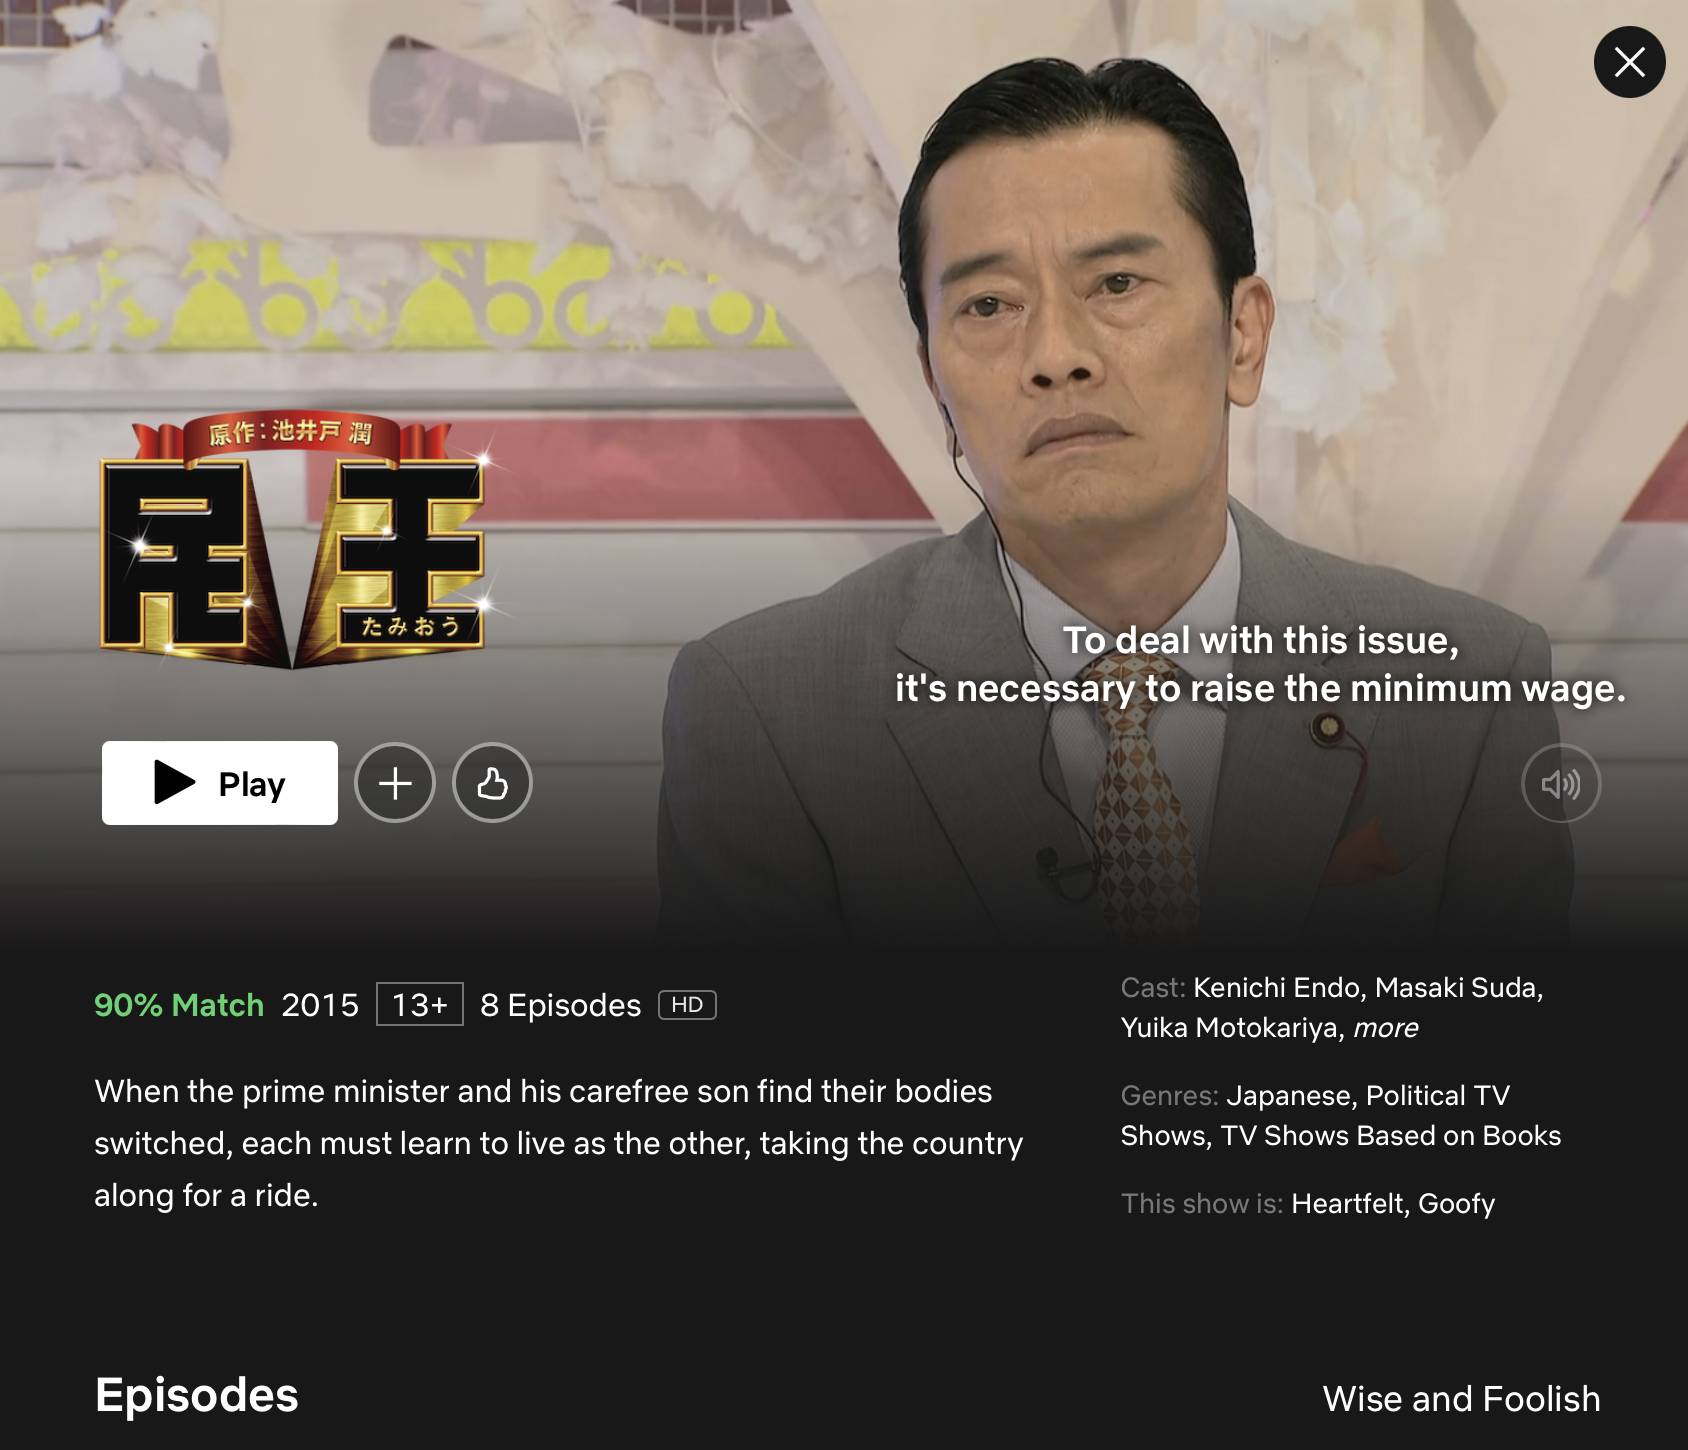This screenshot has width=1688, height=1450.
Task: Close the title details with the X icon
Action: click(x=1629, y=62)
